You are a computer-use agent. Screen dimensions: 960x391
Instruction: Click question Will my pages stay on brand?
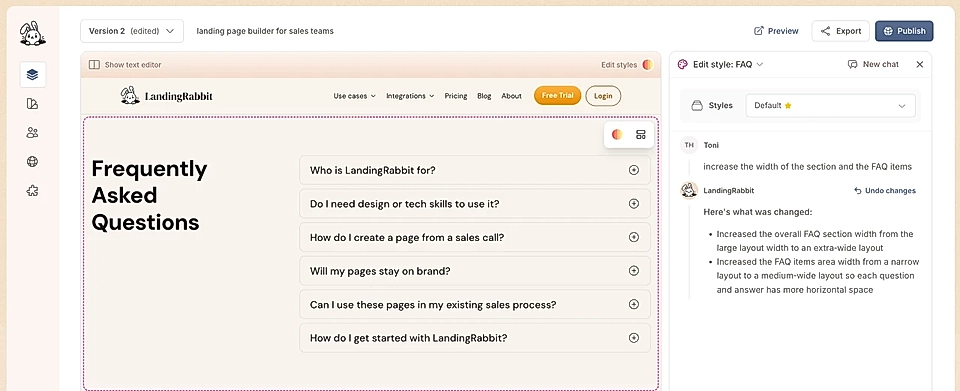380,271
